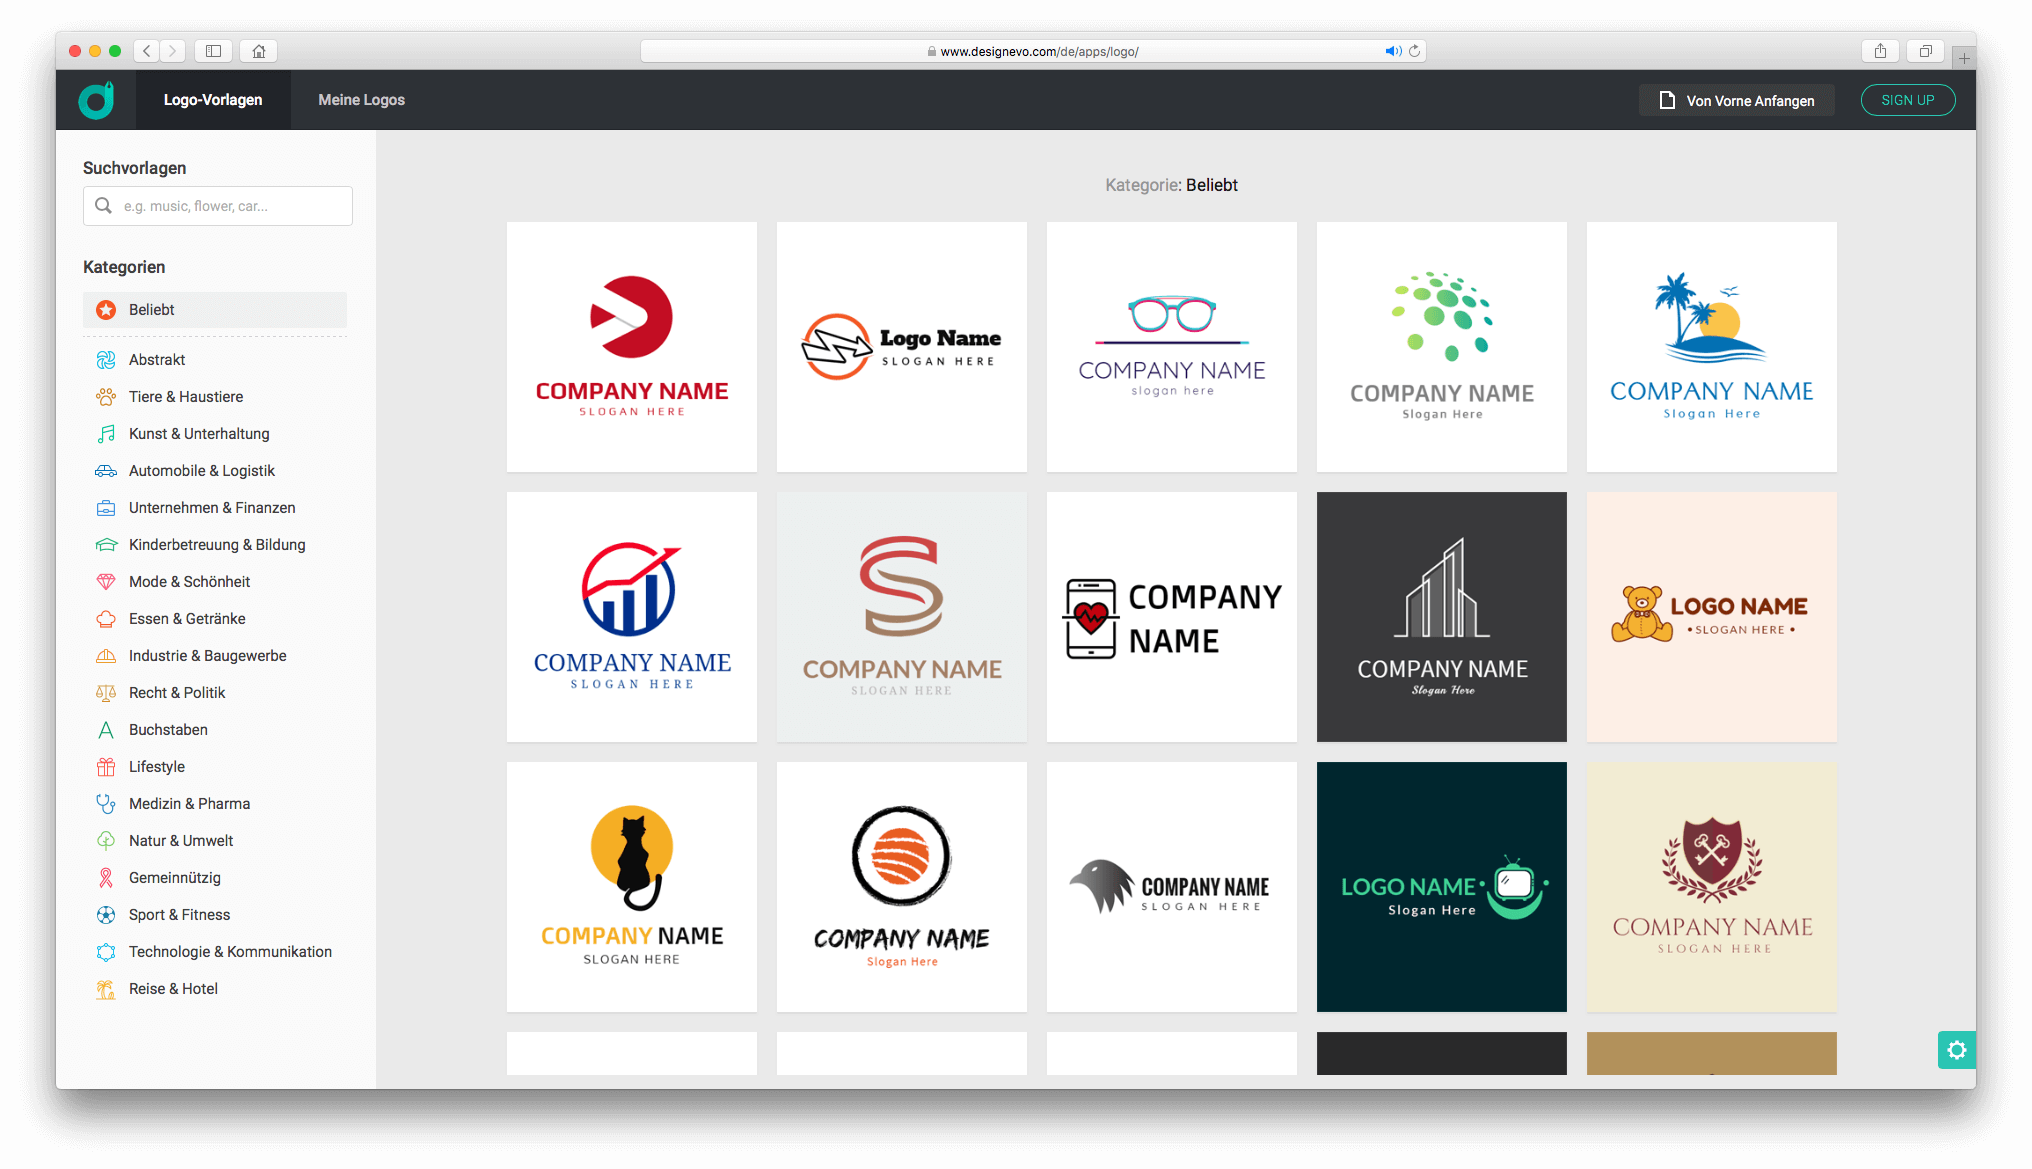Show all tabs overview button
The image size is (2032, 1169).
tap(1925, 51)
